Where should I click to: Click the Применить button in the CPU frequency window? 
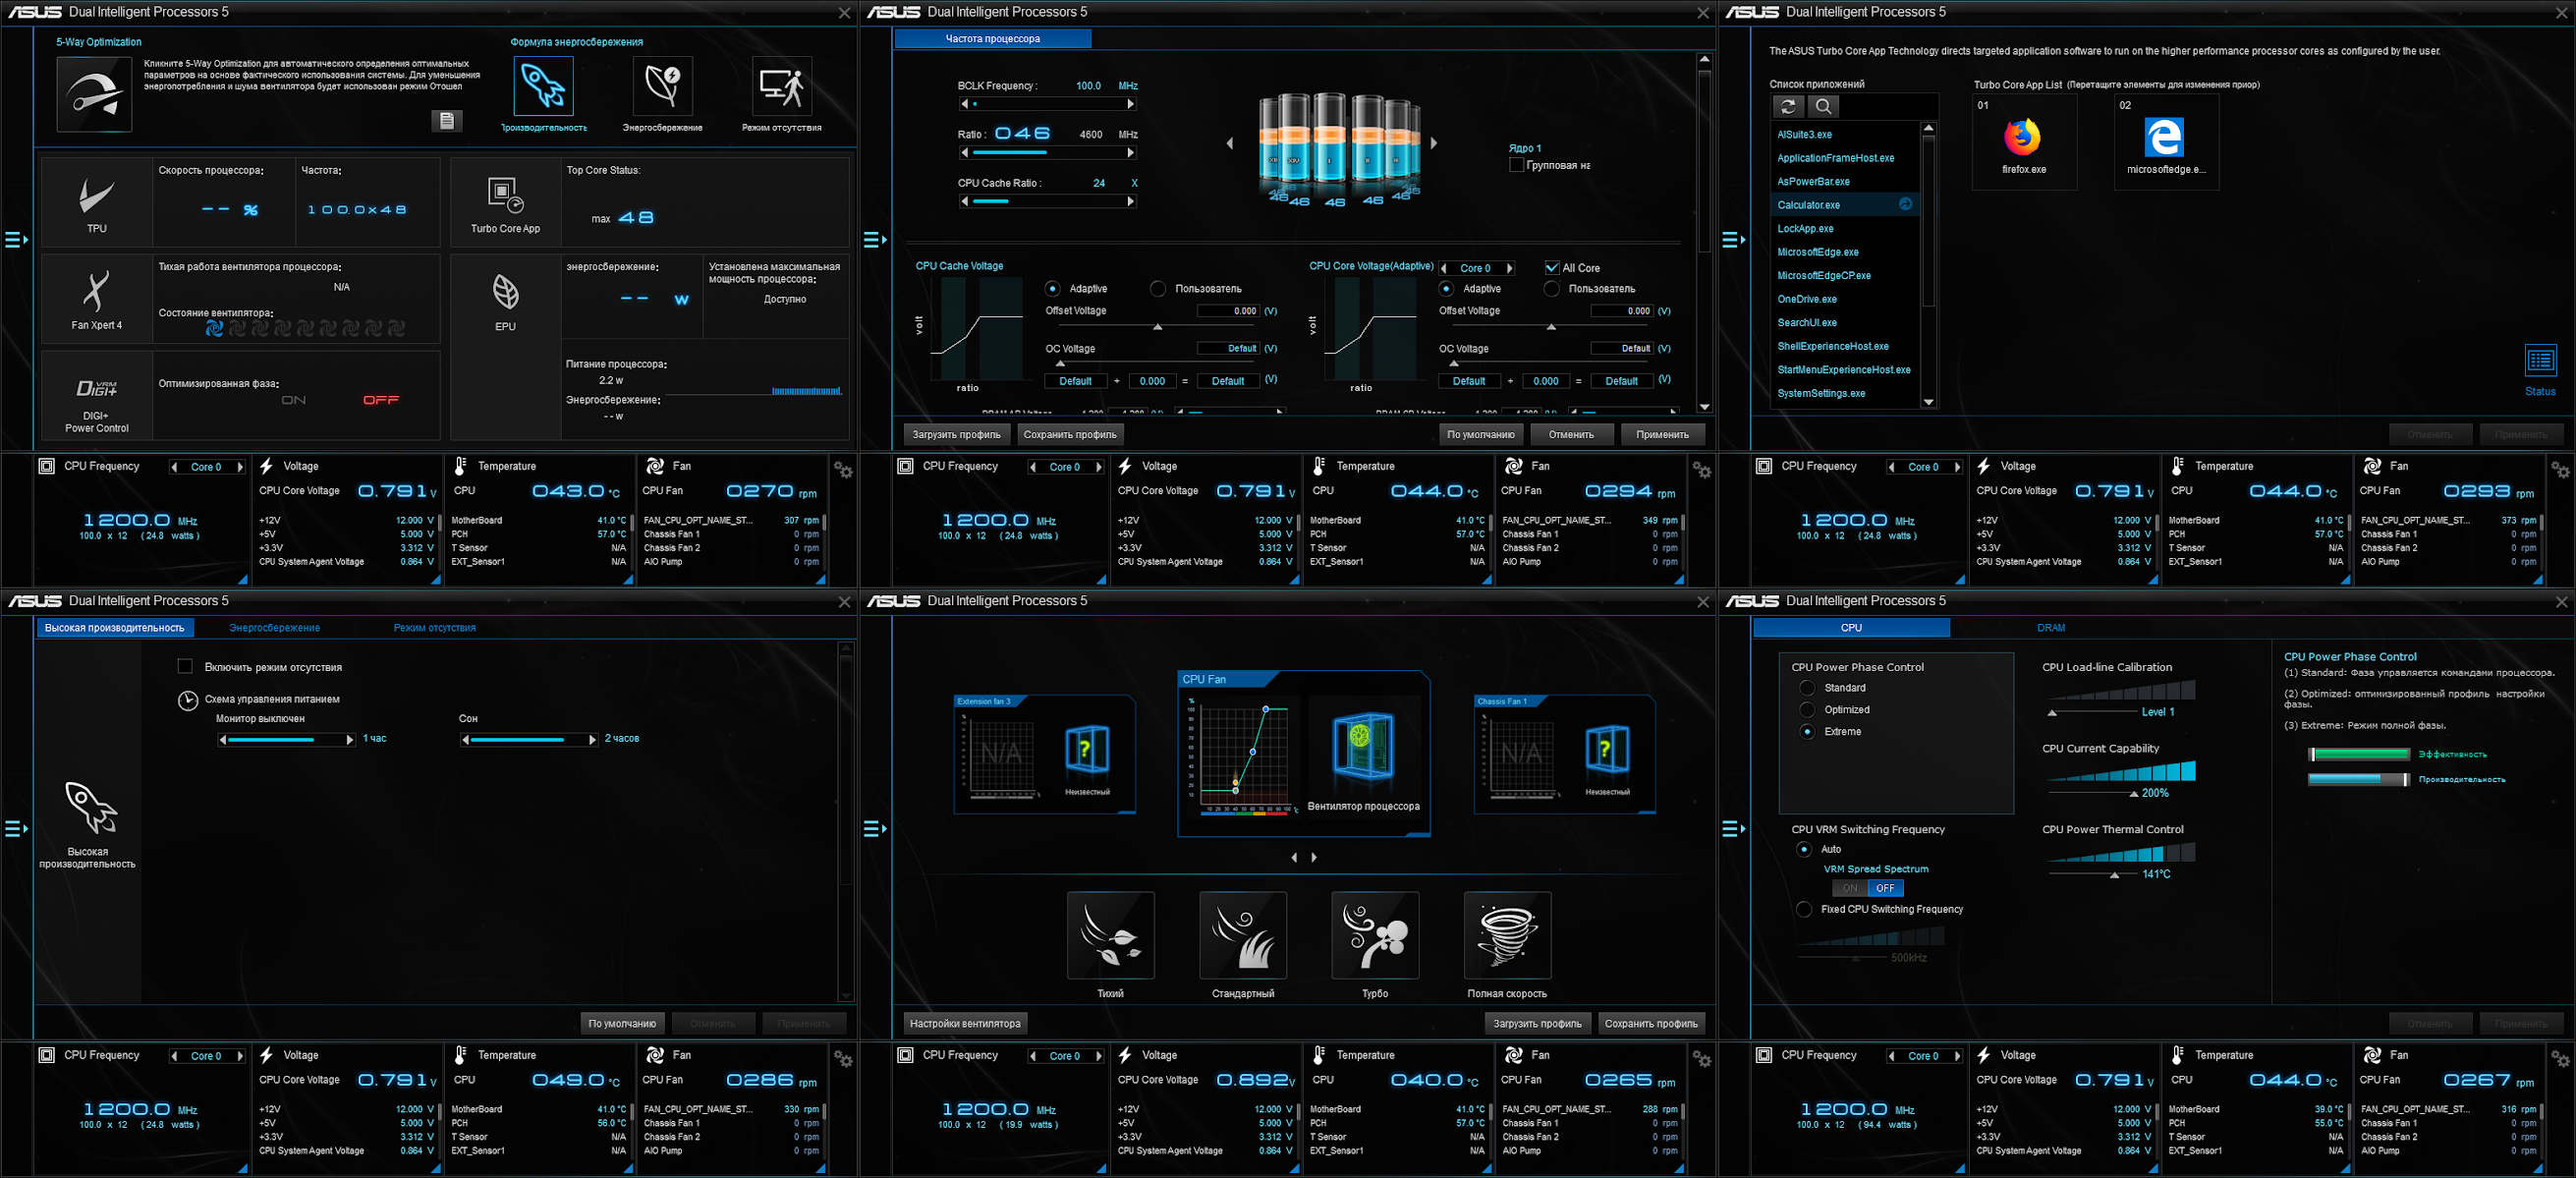1661,435
